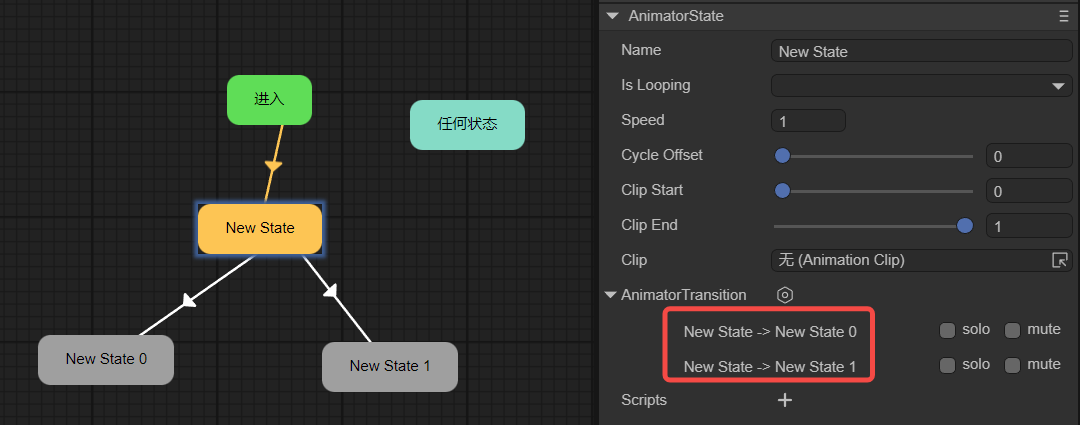This screenshot has height=425, width=1080.
Task: Select the green 进入 entry node
Action: [x=269, y=100]
